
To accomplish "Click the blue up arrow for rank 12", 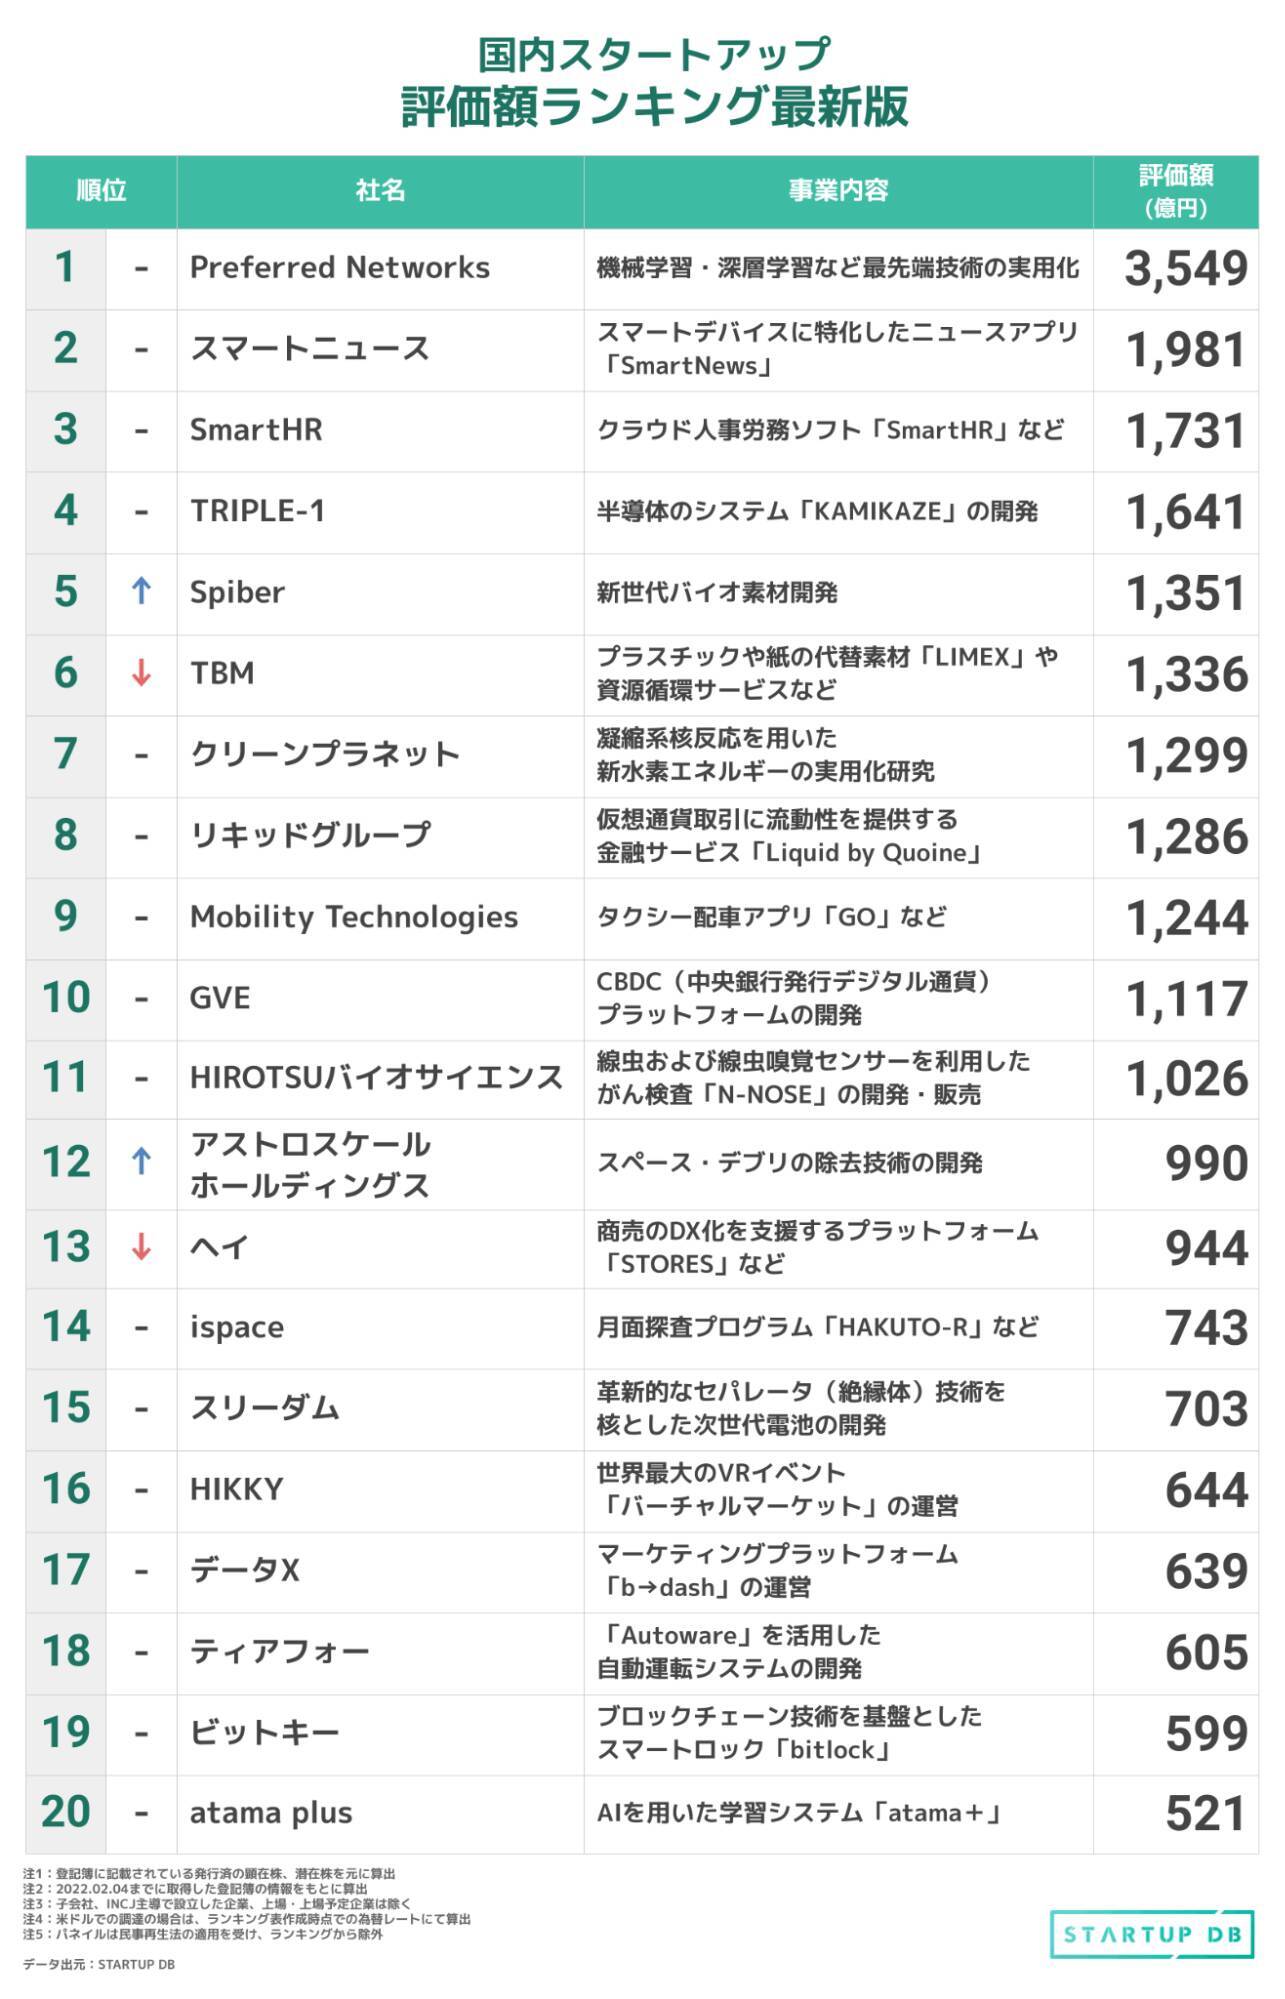I will [141, 1161].
